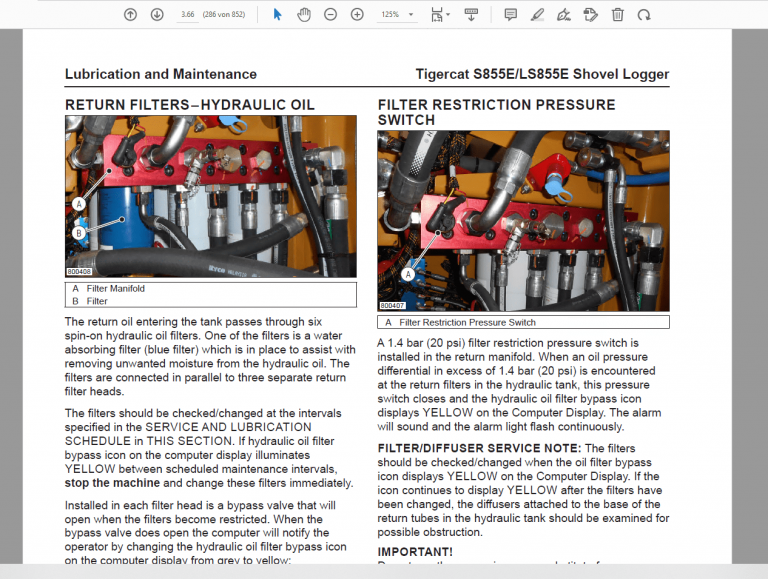The width and height of the screenshot is (768, 579).
Task: Click FILTER/DIFFUSER SERVICE NOTE heading
Action: [479, 448]
